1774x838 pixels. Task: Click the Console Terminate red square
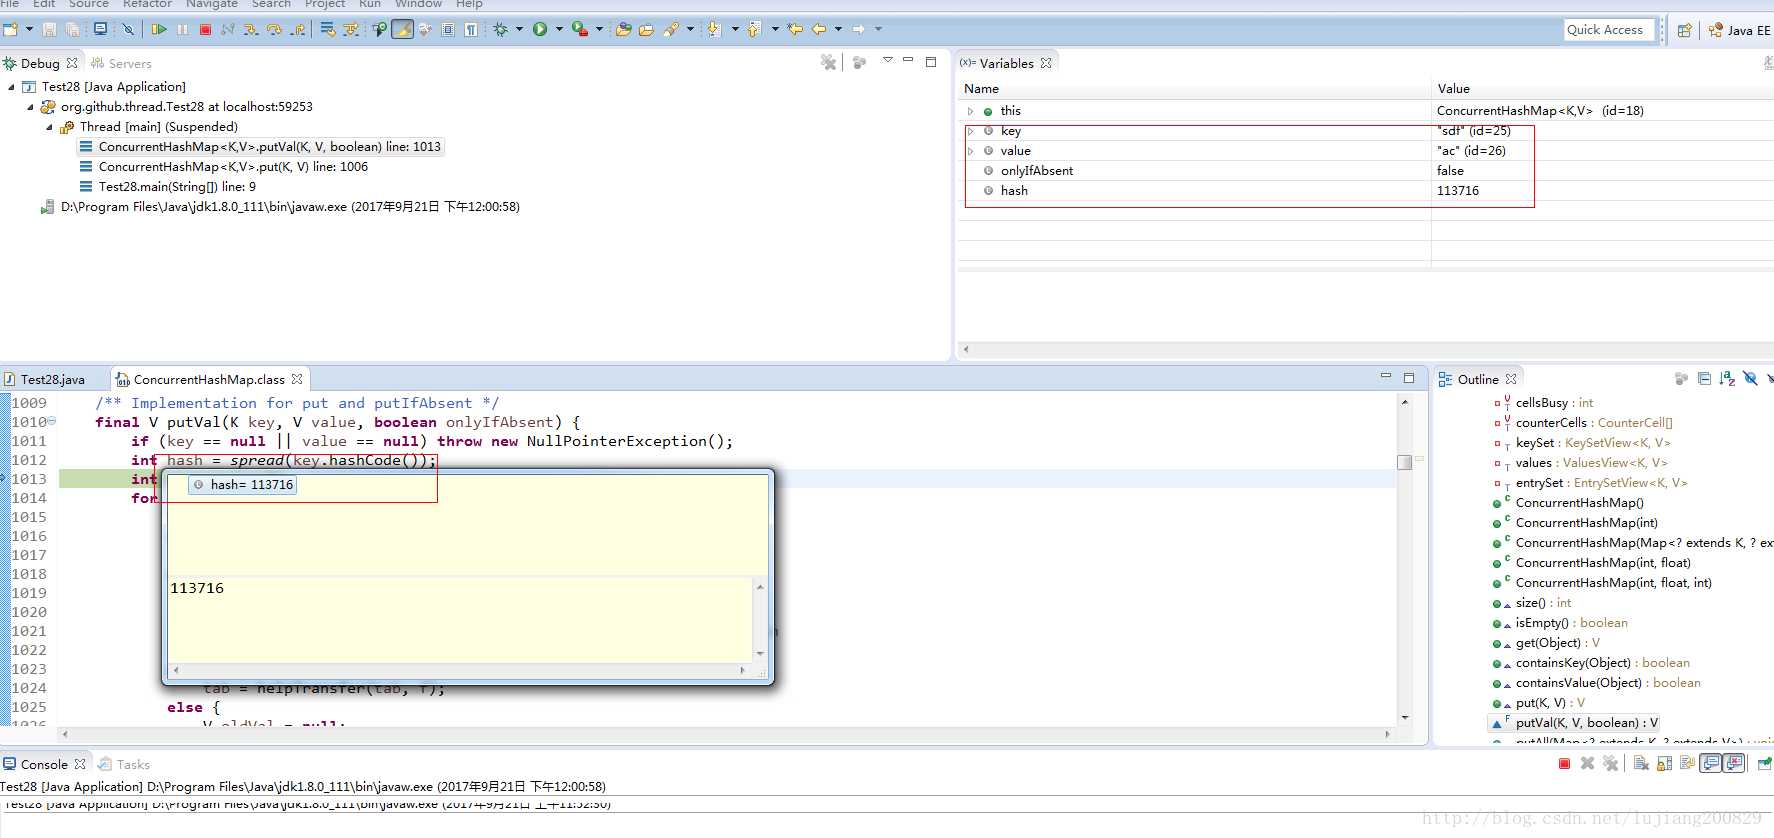point(1564,763)
